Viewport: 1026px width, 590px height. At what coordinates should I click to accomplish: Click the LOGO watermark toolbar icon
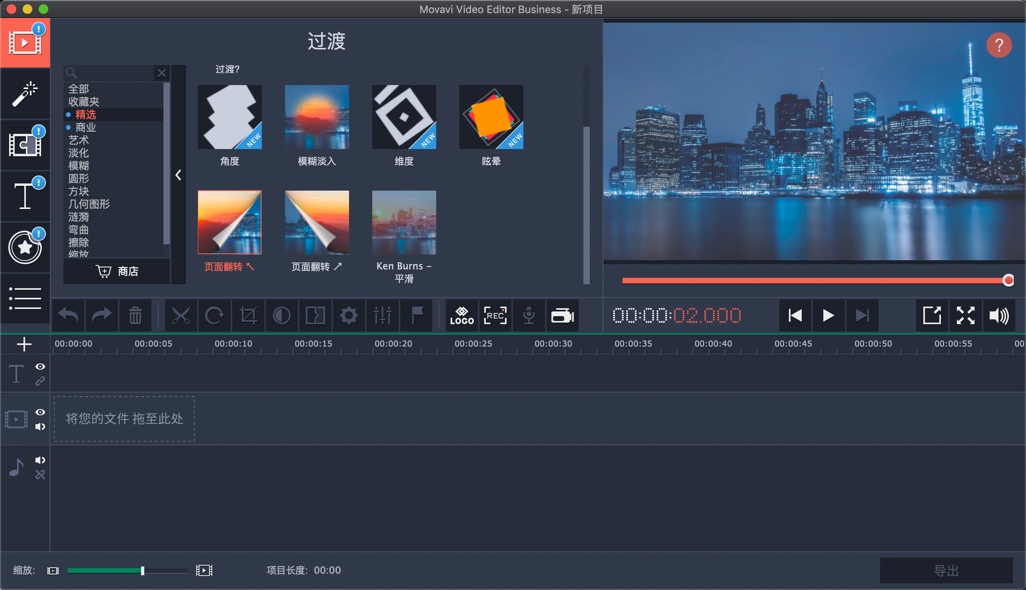click(x=462, y=315)
